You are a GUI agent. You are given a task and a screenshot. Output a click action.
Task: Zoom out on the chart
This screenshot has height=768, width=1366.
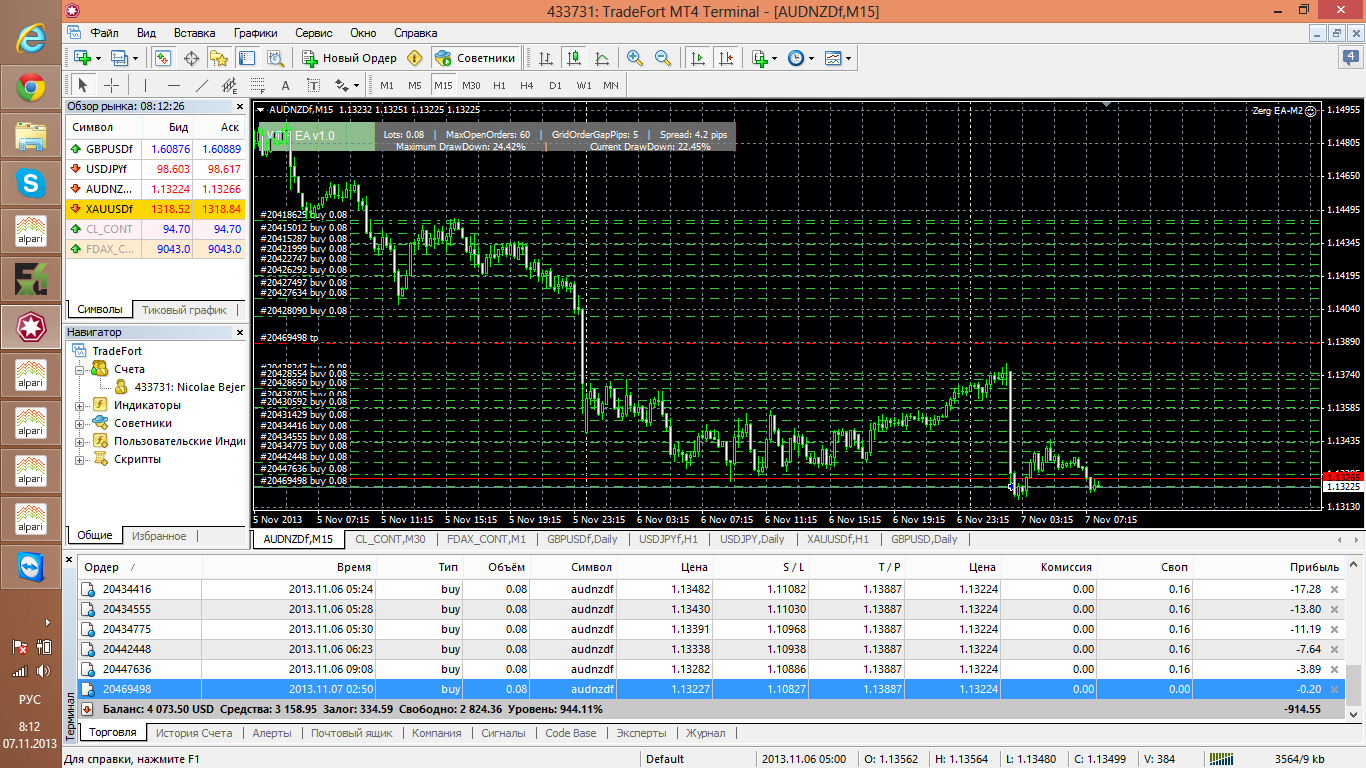tap(662, 58)
